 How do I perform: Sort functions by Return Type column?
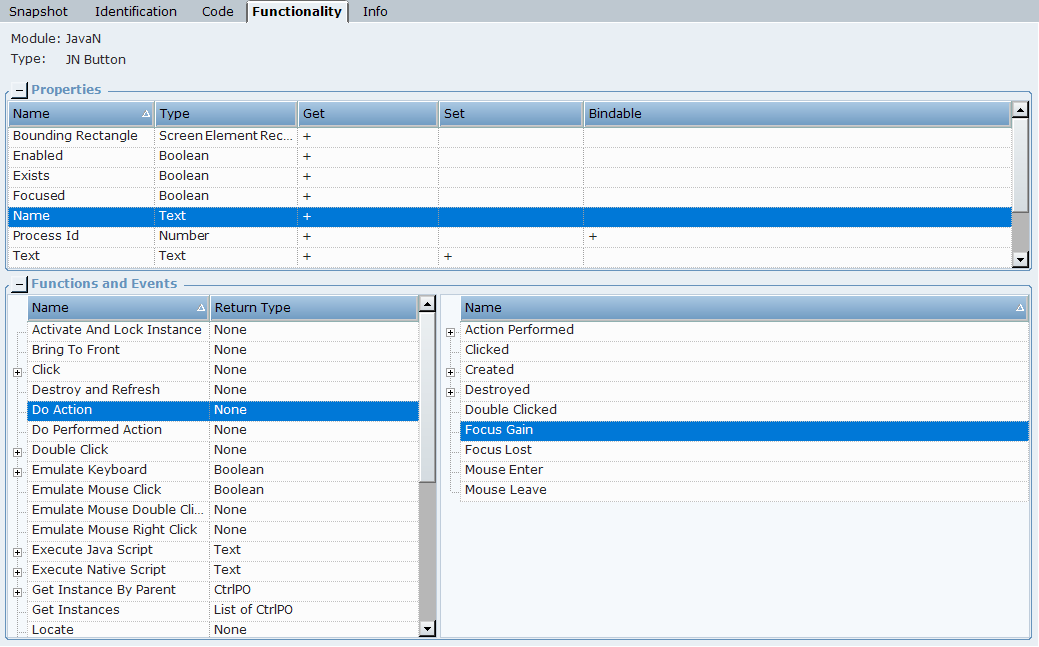(312, 308)
